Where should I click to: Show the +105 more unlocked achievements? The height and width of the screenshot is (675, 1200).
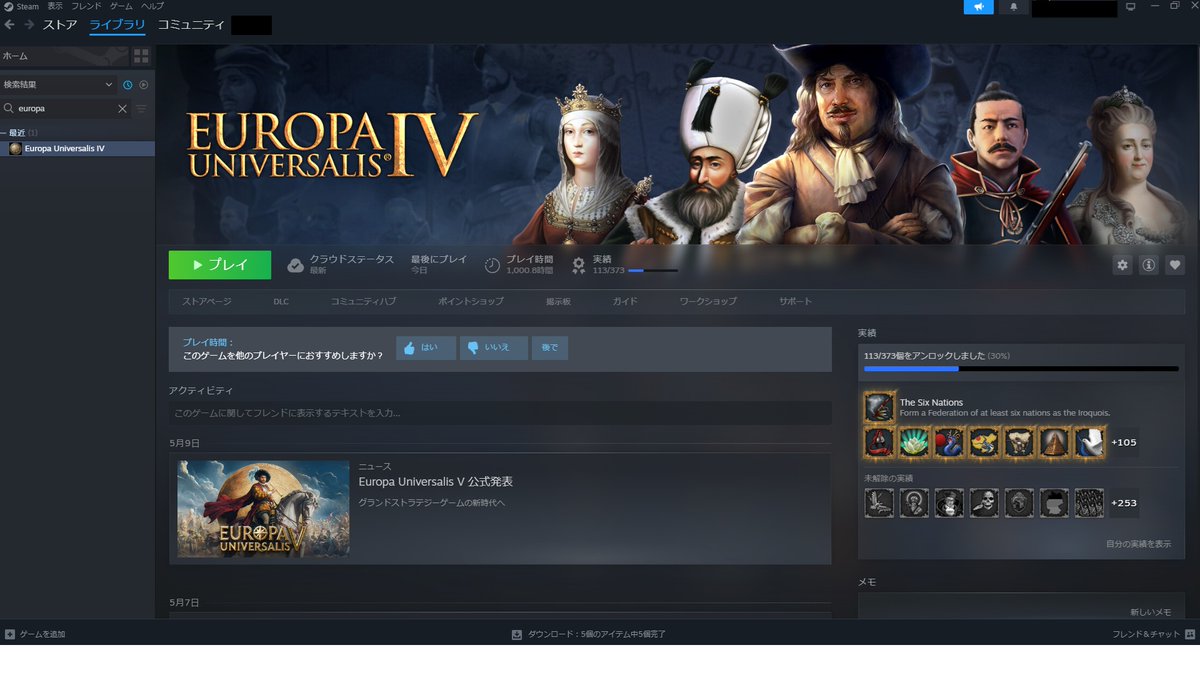pyautogui.click(x=1123, y=443)
